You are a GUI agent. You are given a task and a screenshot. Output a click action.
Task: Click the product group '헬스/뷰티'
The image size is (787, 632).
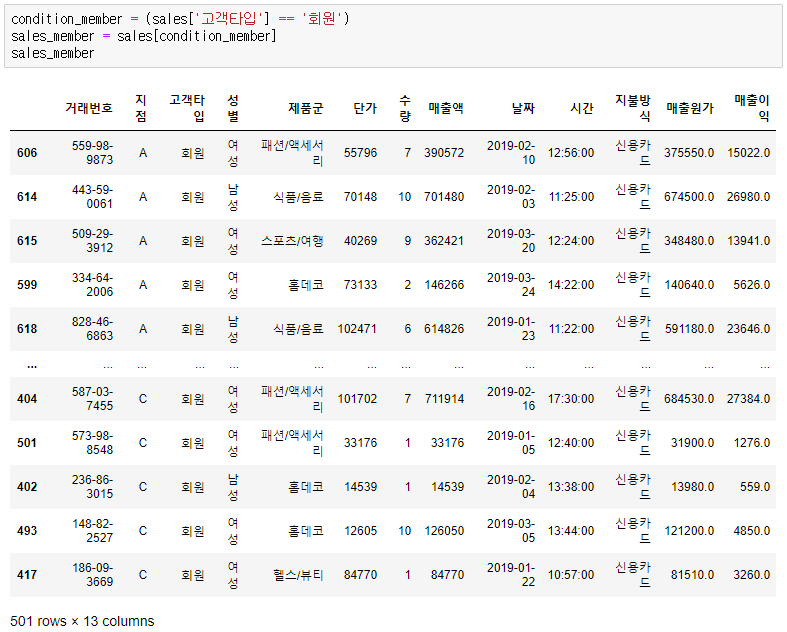pyautogui.click(x=298, y=575)
